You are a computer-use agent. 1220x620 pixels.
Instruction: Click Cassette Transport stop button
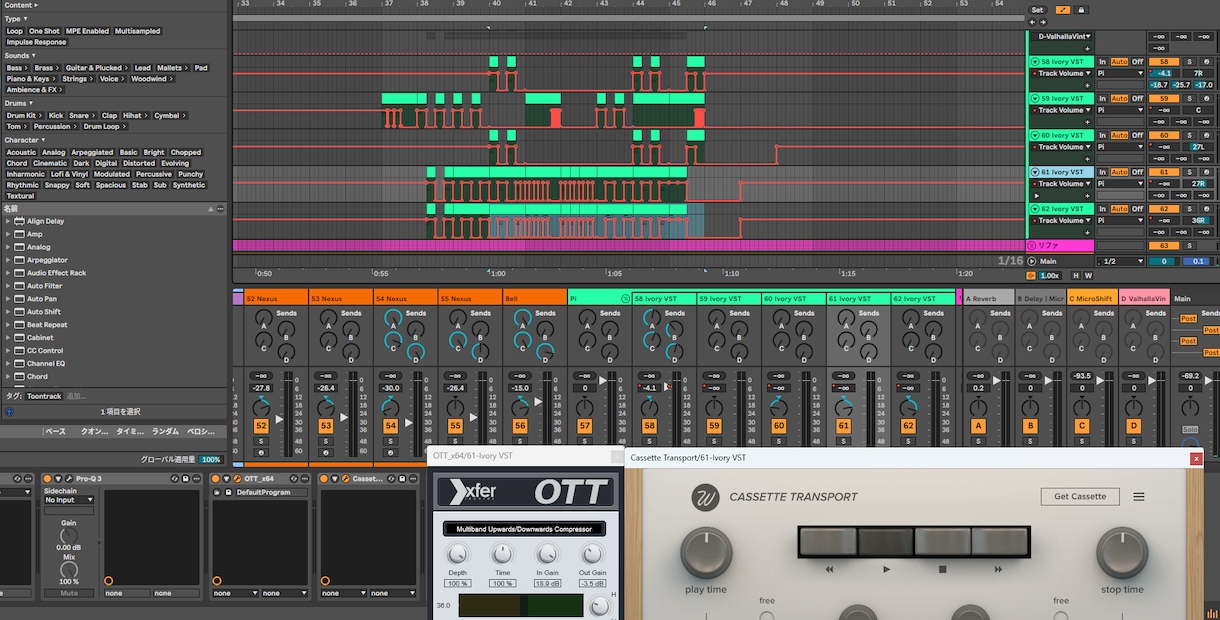942,569
